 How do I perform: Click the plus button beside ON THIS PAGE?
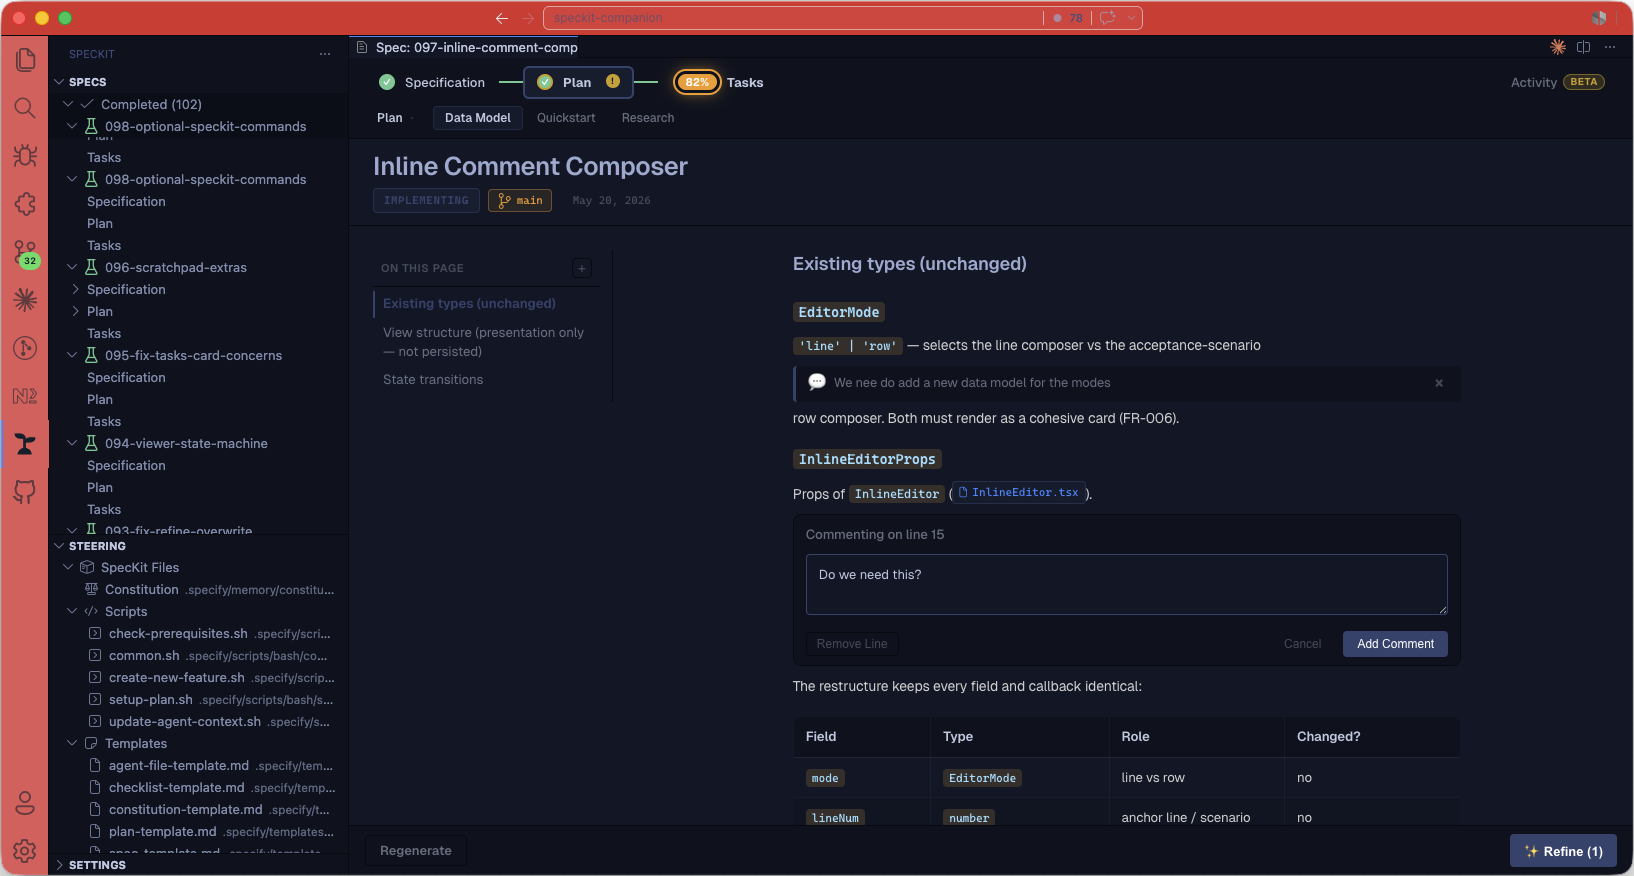582,268
